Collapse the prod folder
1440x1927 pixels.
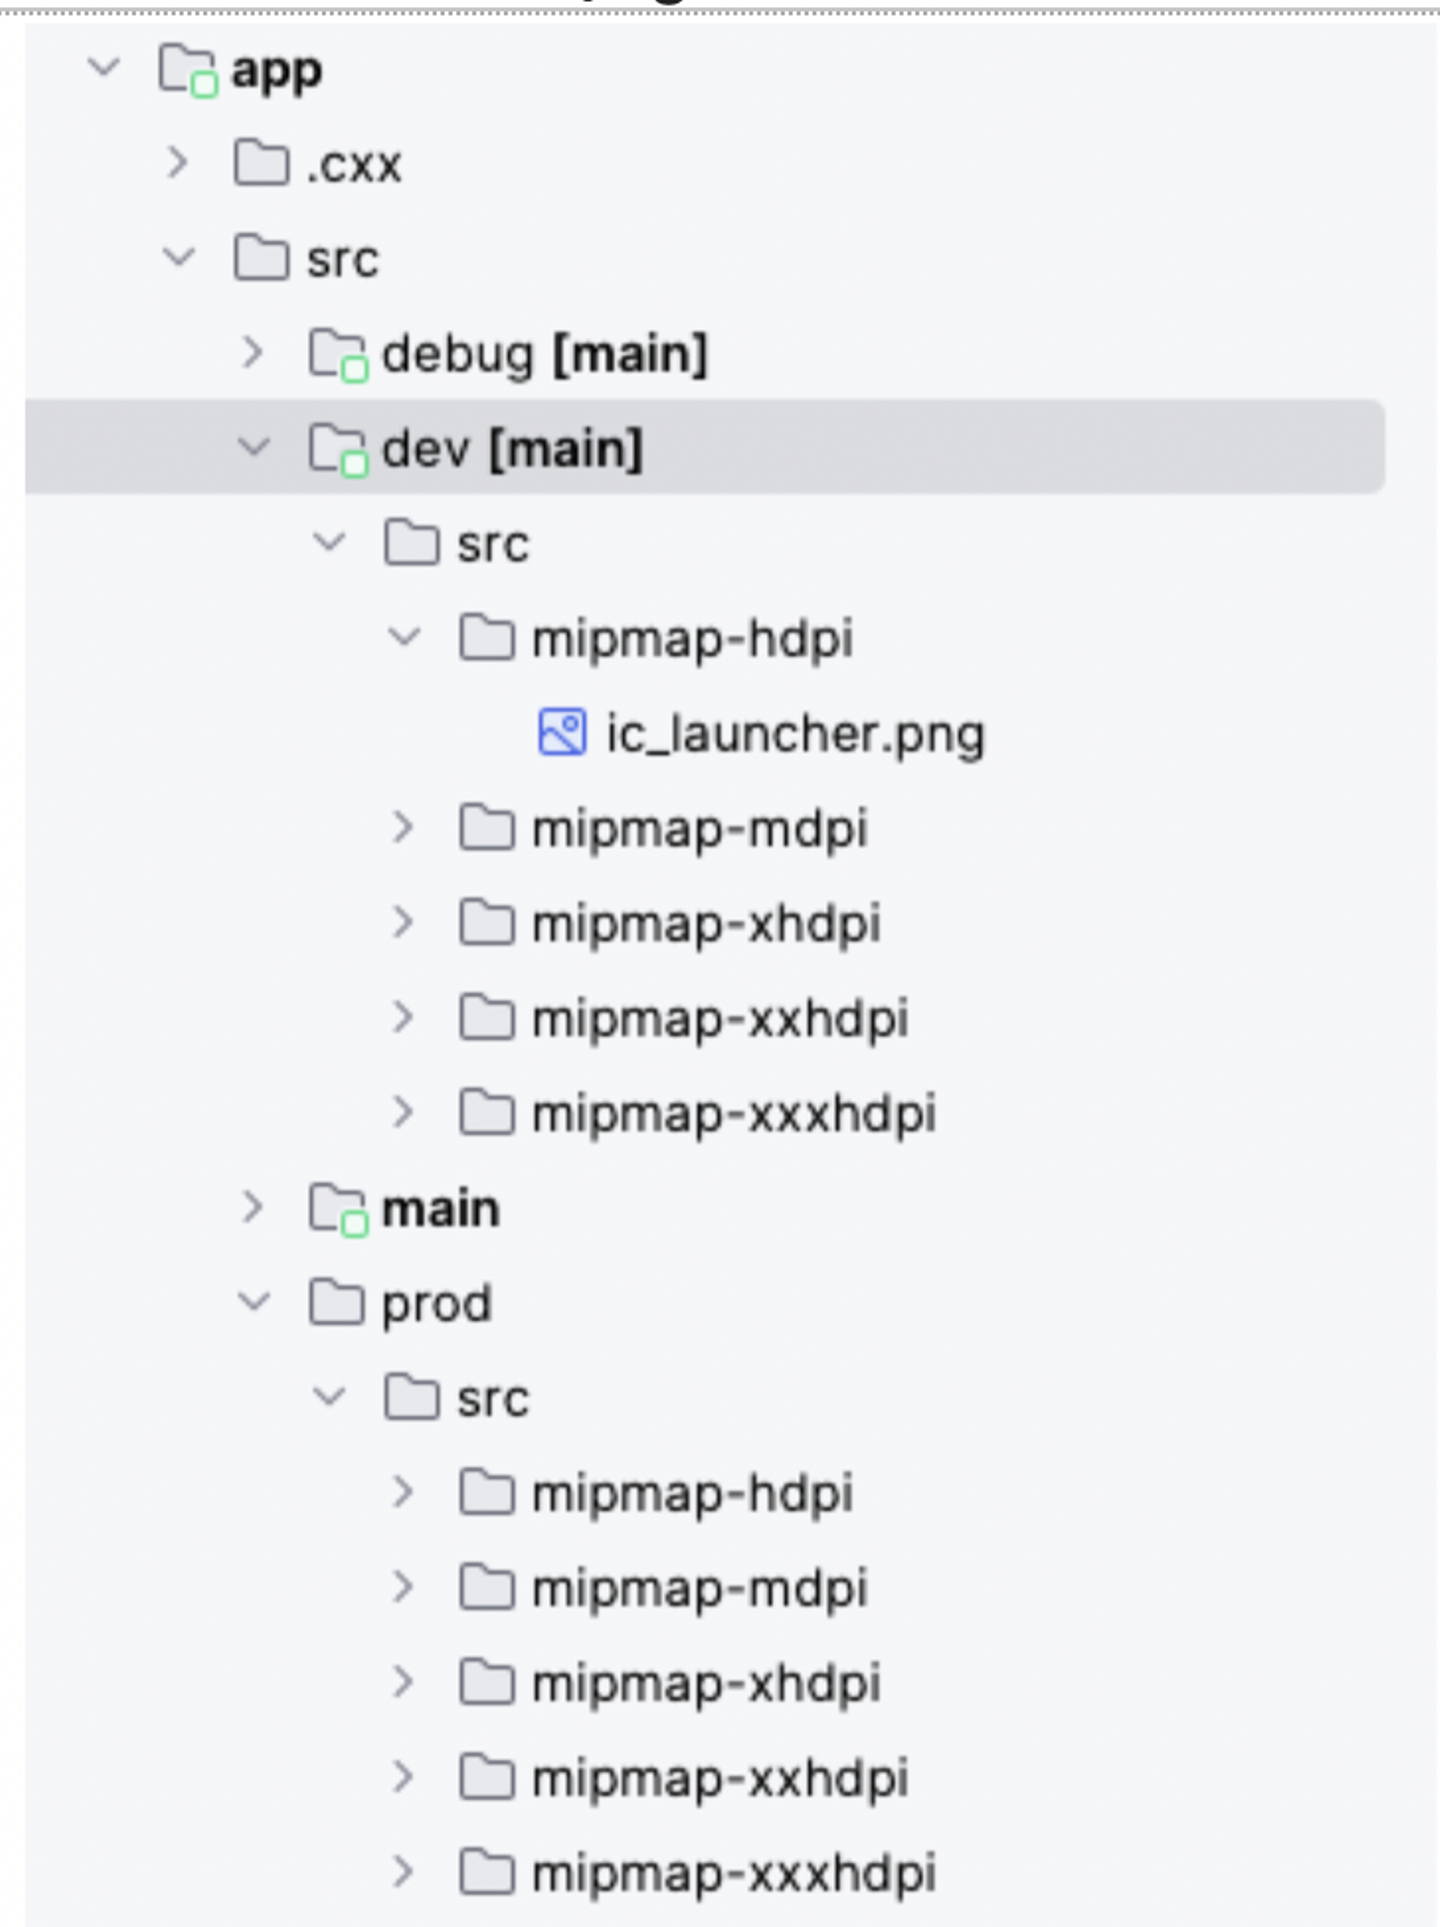254,1302
